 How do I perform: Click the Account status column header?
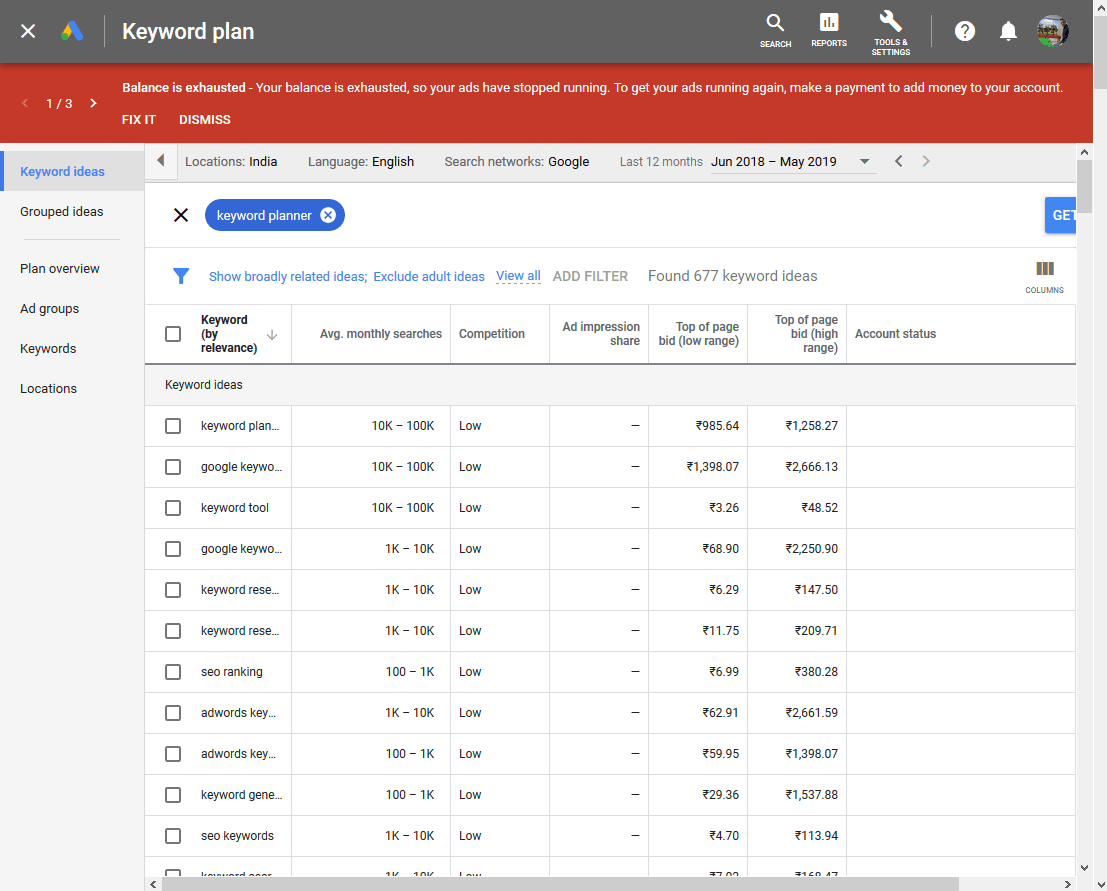click(895, 334)
